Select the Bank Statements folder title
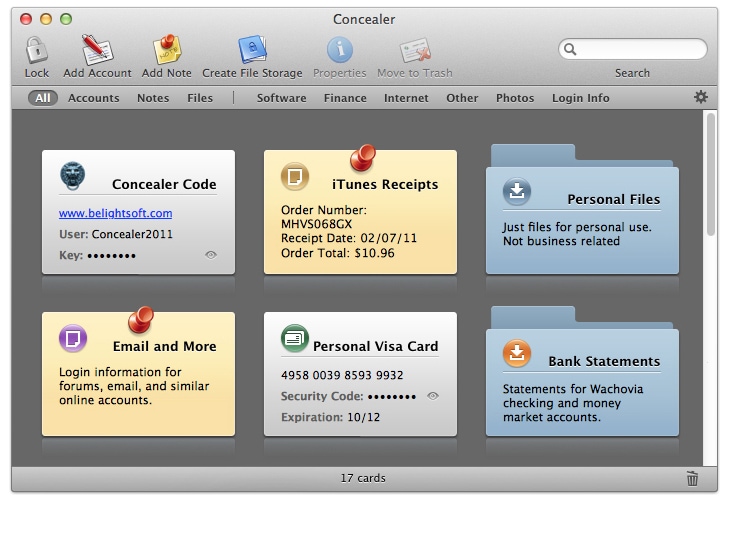This screenshot has width=730, height=540. pyautogui.click(x=604, y=361)
